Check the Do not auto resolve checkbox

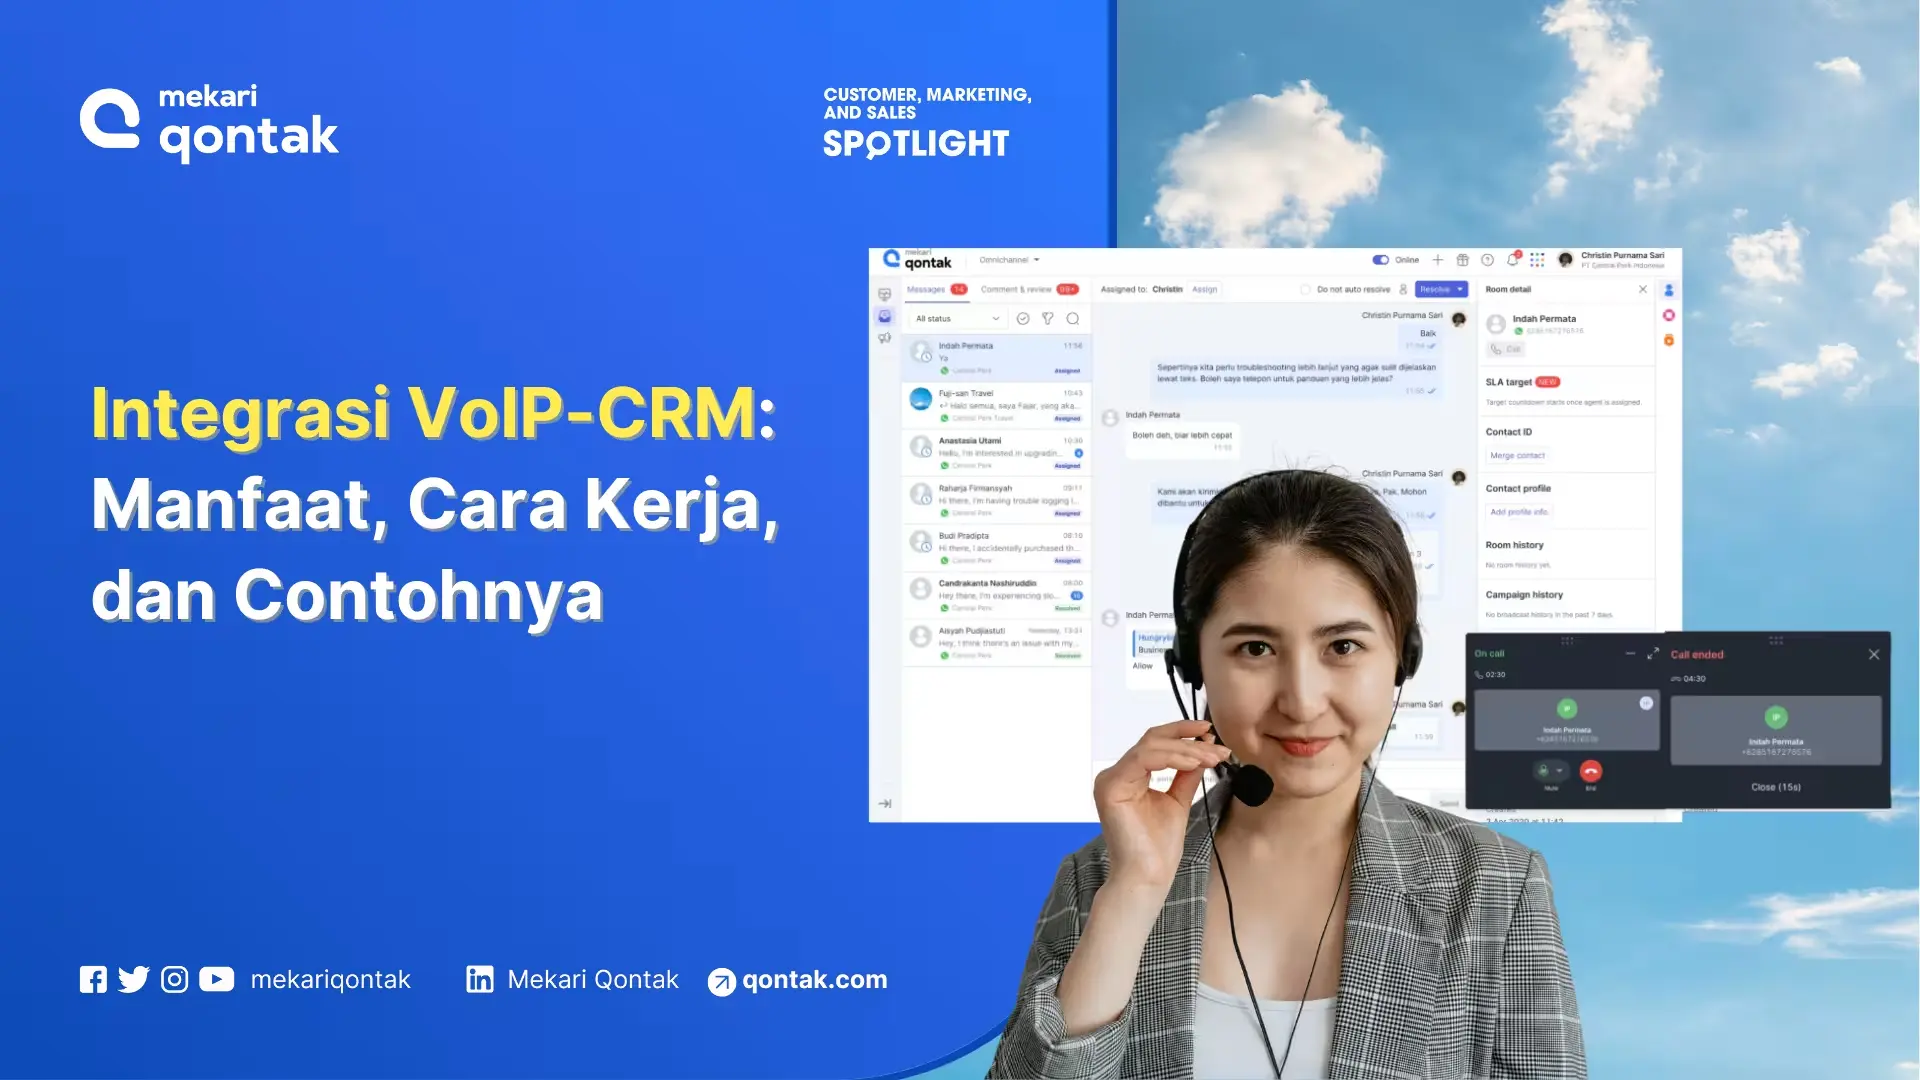coord(1306,289)
